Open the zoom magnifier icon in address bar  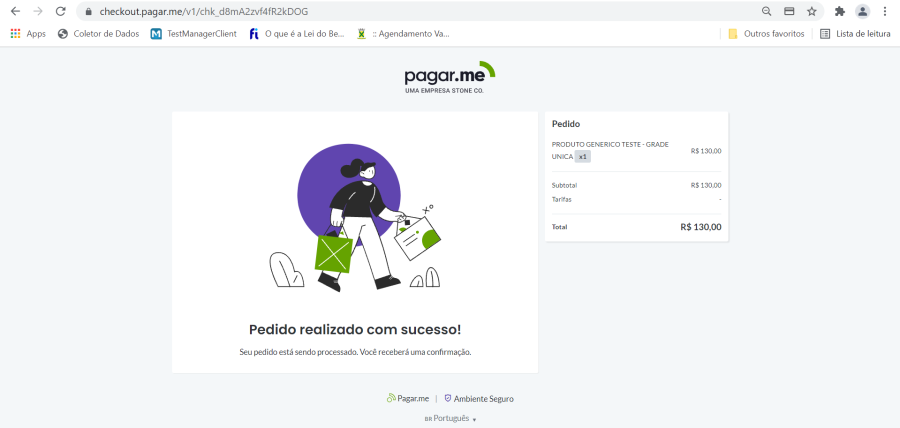pyautogui.click(x=766, y=11)
